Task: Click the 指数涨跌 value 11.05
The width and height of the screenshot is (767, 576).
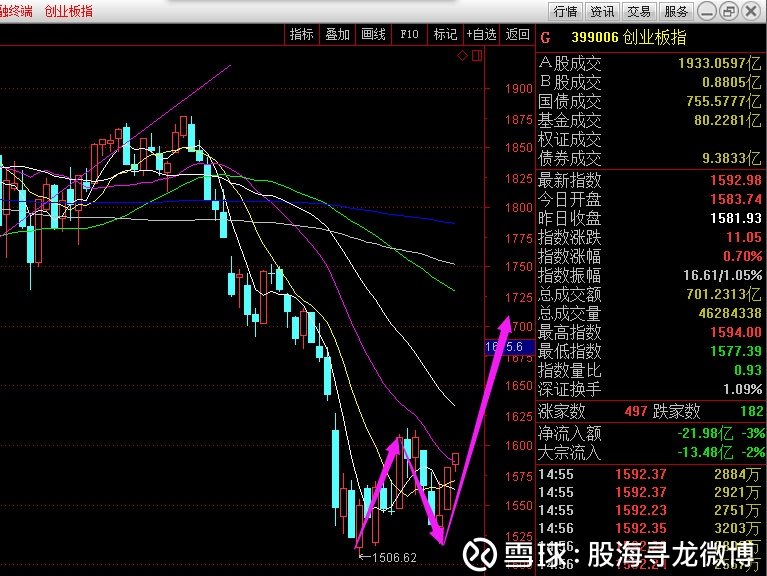Action: point(744,238)
